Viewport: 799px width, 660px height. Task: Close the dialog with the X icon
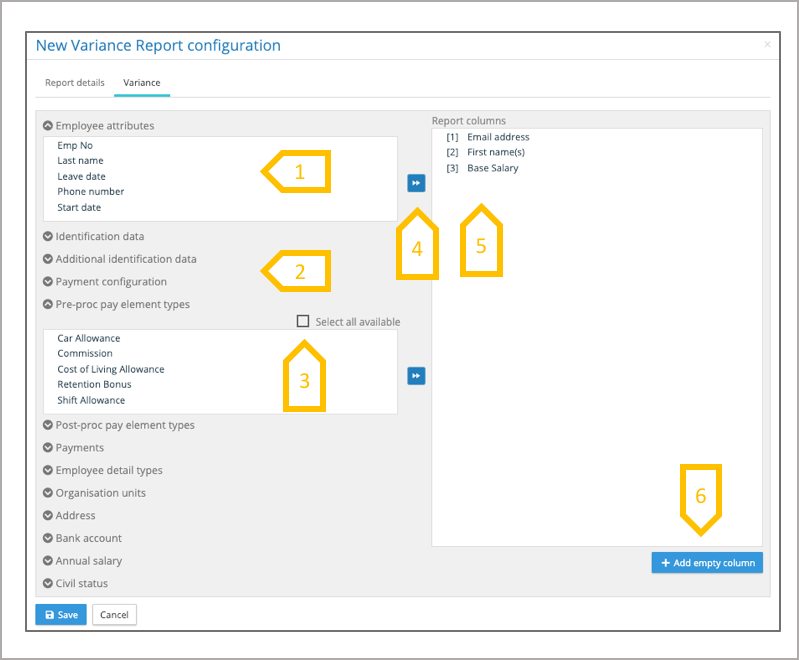click(x=767, y=45)
